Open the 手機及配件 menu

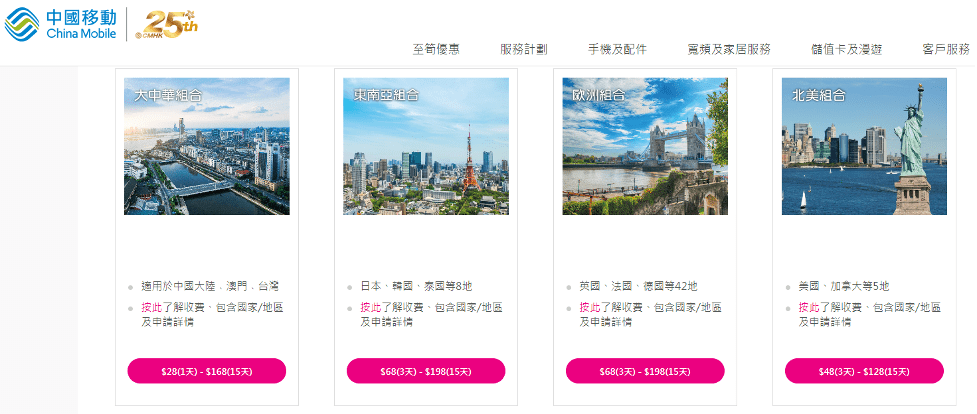click(x=617, y=50)
